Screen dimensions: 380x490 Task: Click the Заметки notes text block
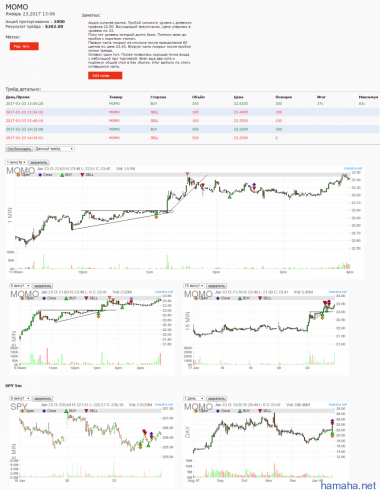139,44
